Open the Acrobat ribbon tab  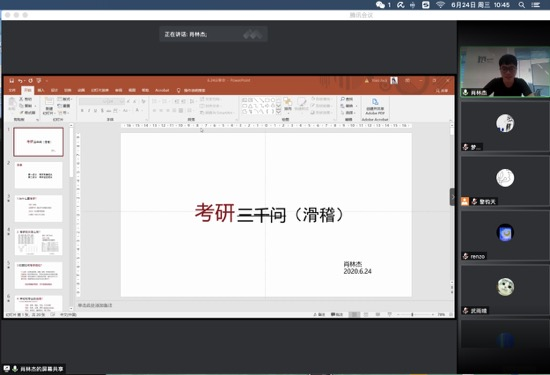(162, 91)
